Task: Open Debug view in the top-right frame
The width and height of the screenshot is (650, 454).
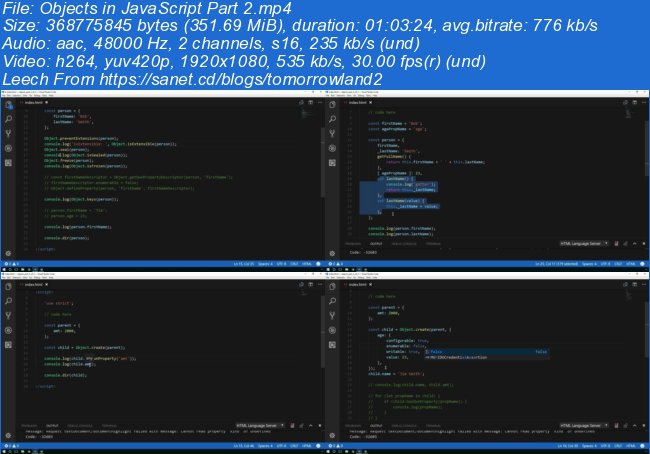Action: 332,148
